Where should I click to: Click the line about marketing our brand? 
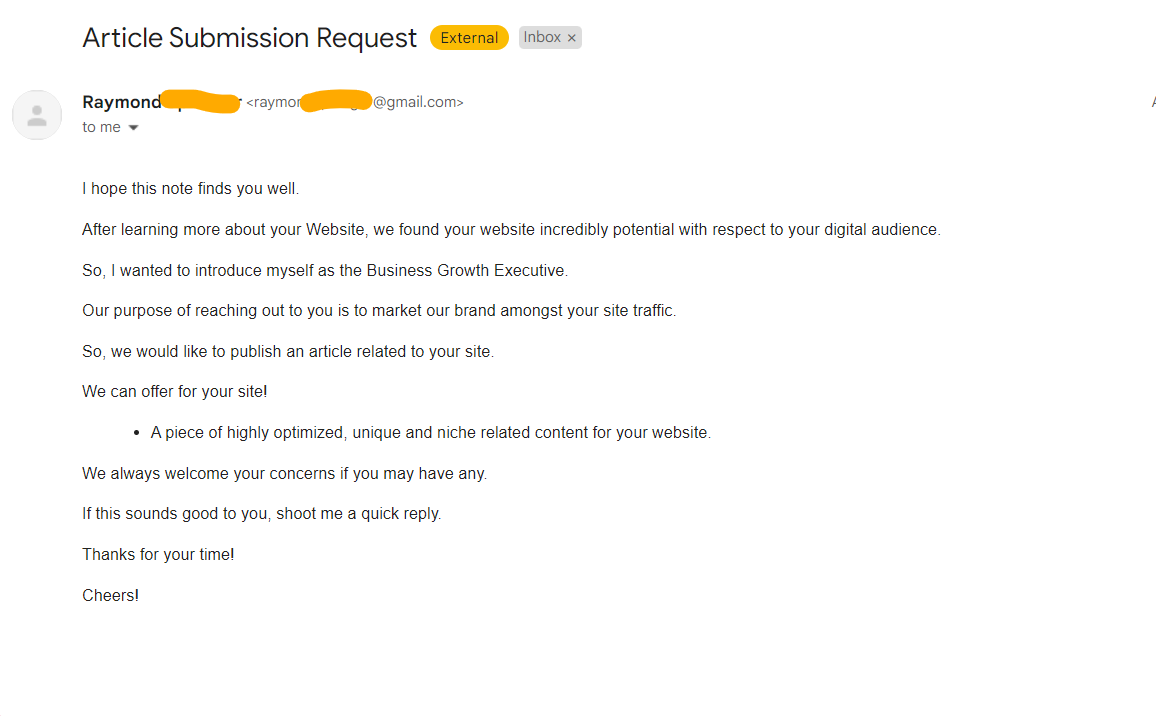point(379,311)
